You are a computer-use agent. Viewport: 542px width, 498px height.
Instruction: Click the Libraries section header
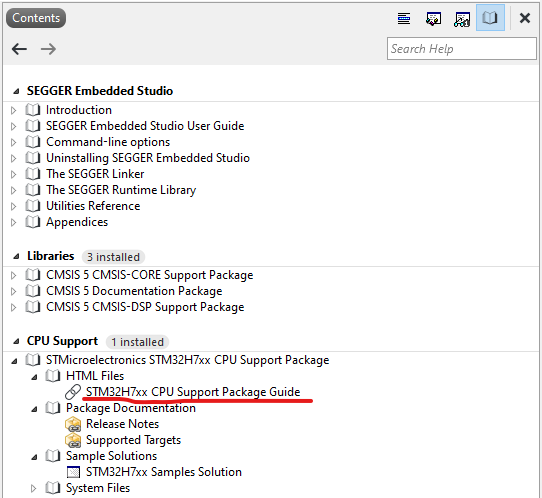tap(50, 256)
